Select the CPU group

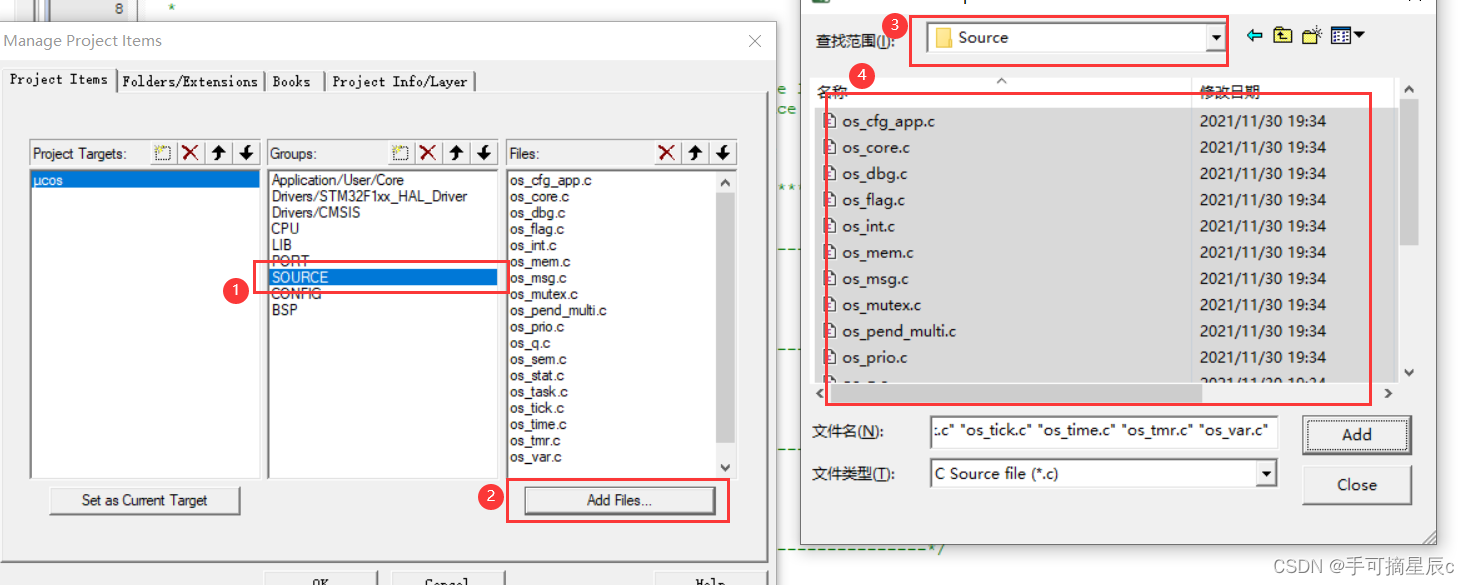point(285,229)
